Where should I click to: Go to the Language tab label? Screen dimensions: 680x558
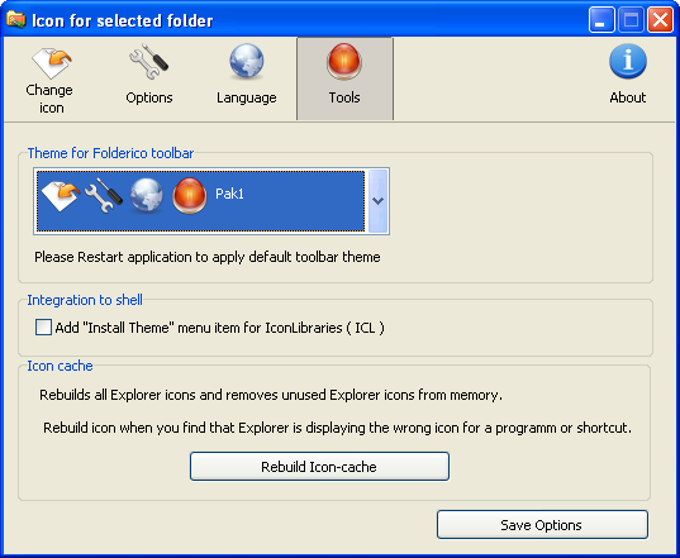tap(246, 98)
